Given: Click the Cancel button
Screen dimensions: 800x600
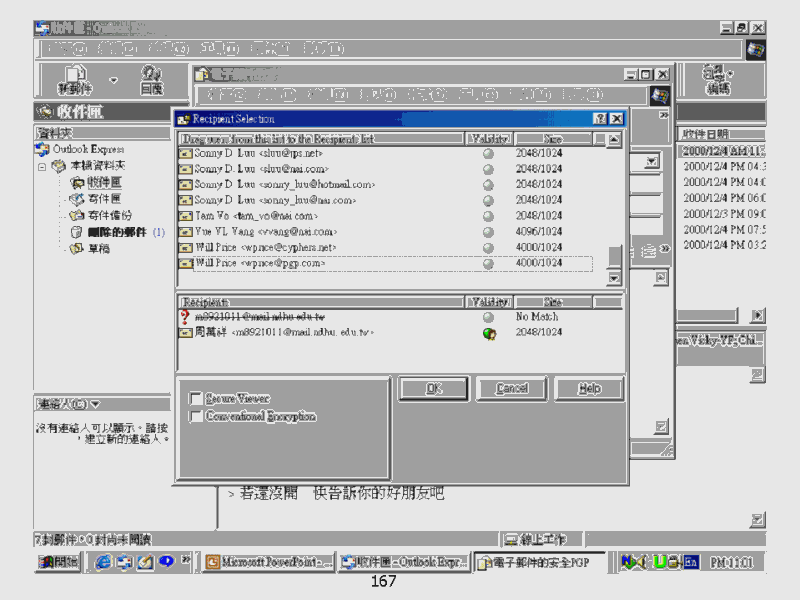Looking at the screenshot, I should point(512,388).
